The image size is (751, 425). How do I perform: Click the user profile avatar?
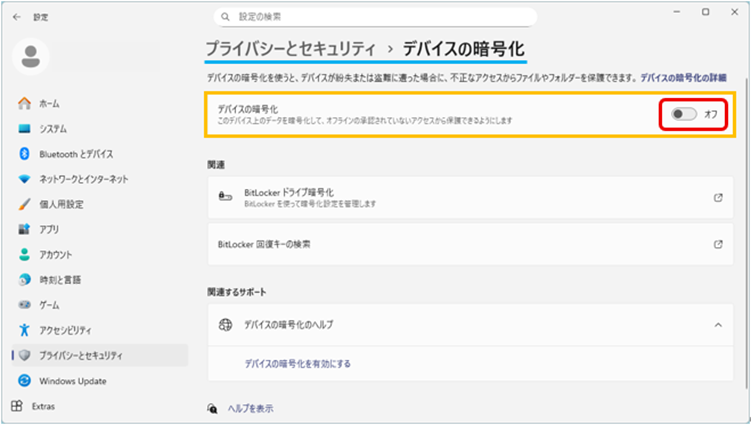click(31, 57)
